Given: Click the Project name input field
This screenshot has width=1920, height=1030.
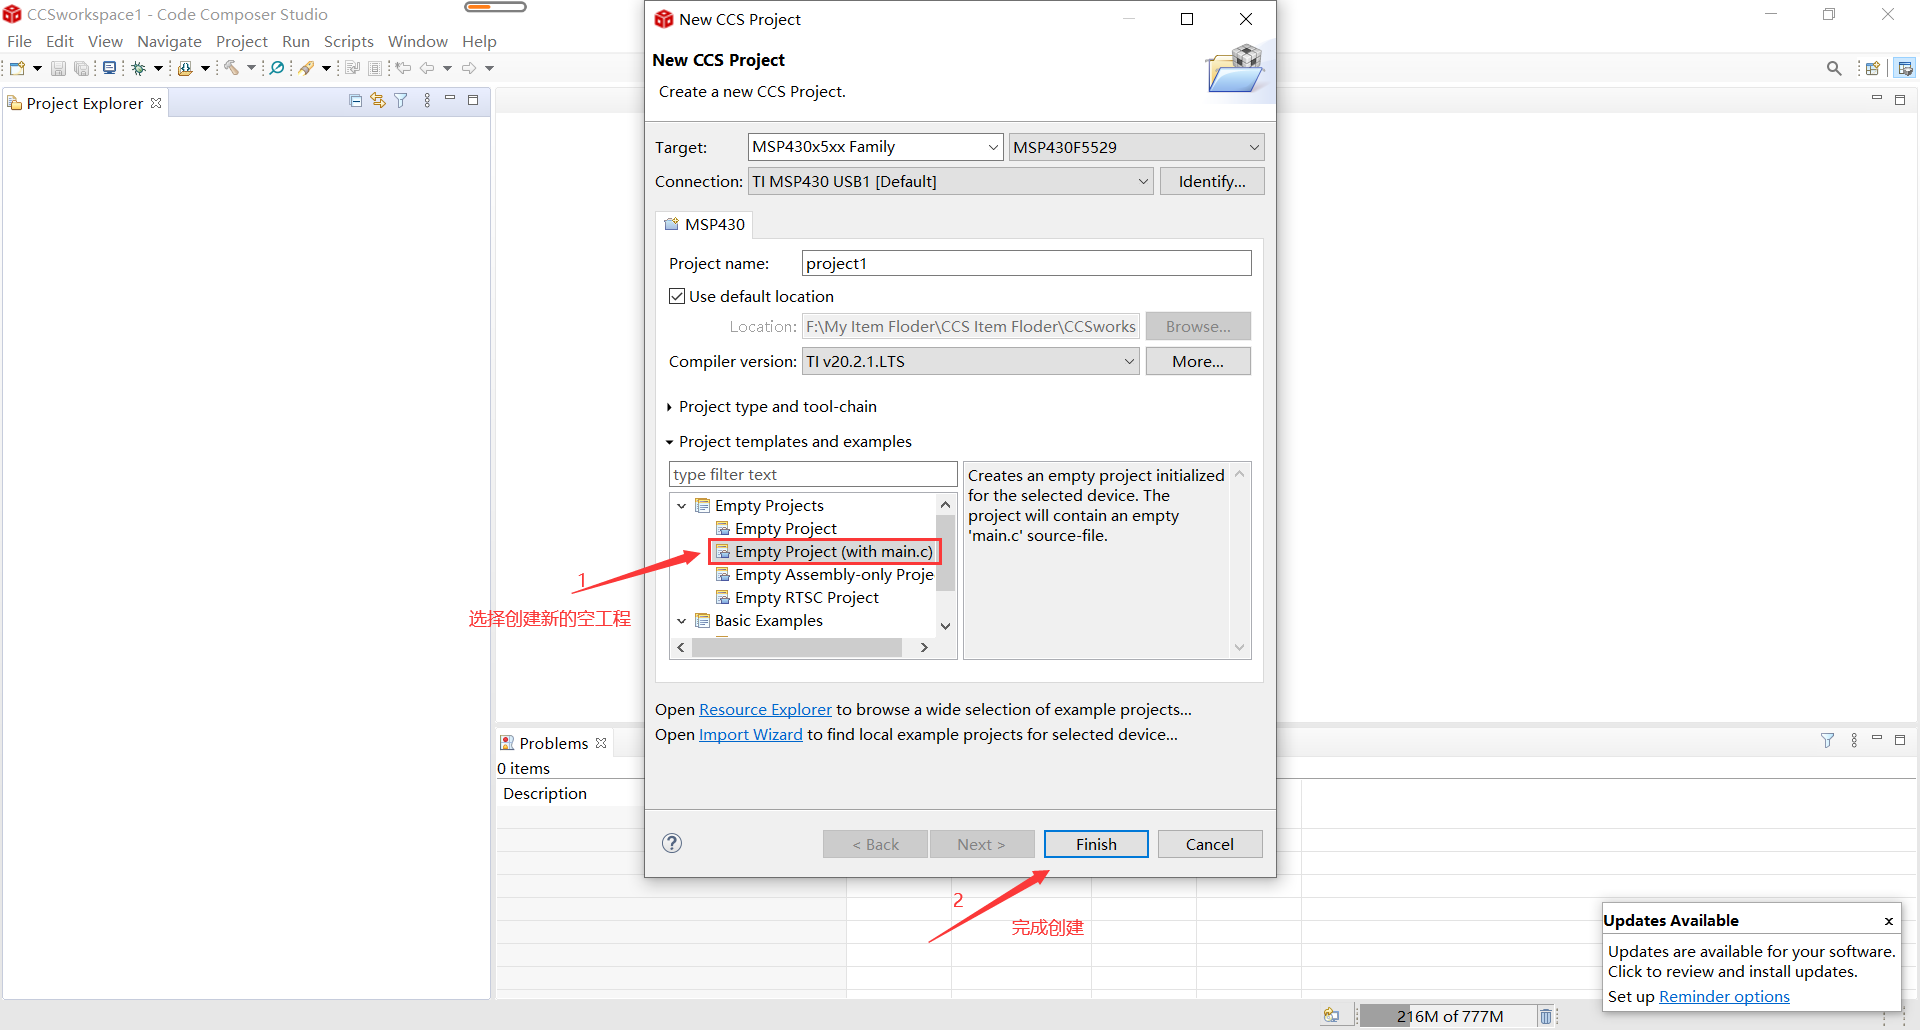Looking at the screenshot, I should click(1026, 263).
